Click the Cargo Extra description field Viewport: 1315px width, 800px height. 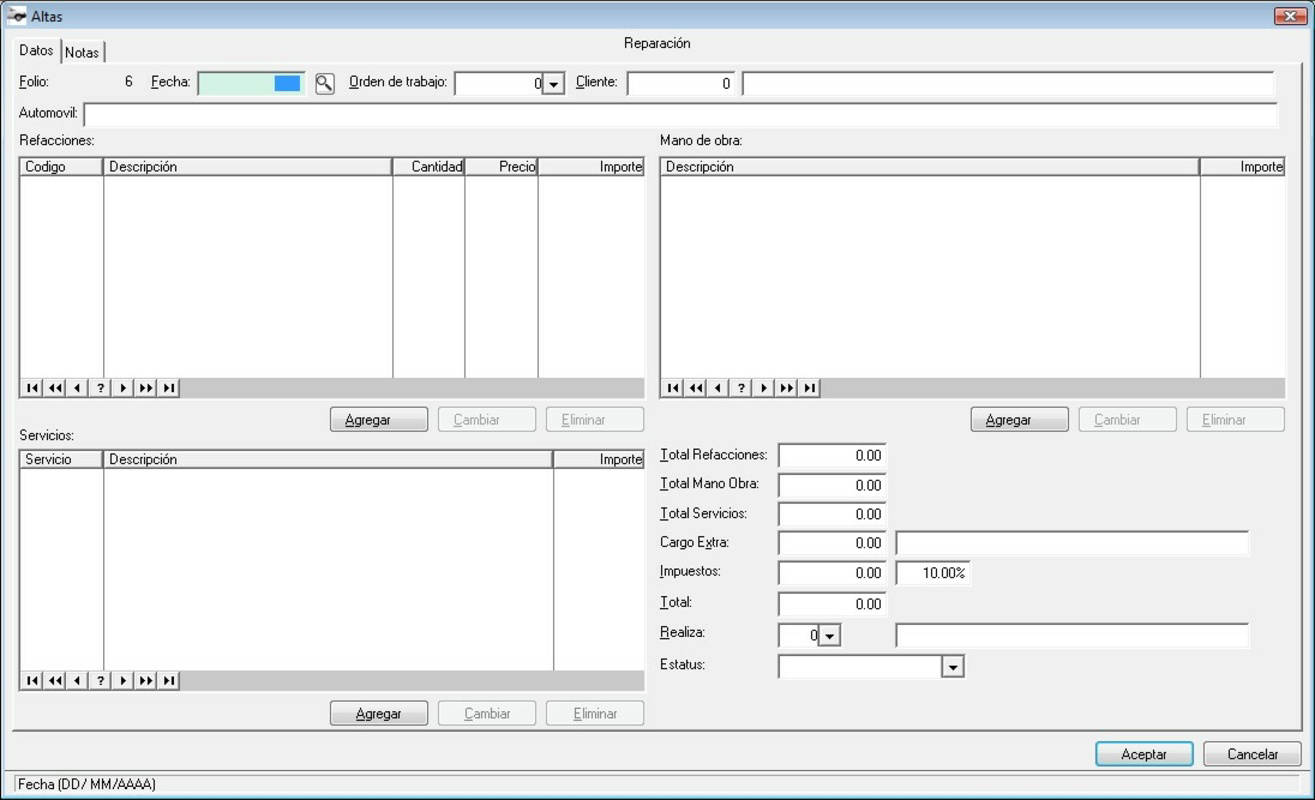1072,543
